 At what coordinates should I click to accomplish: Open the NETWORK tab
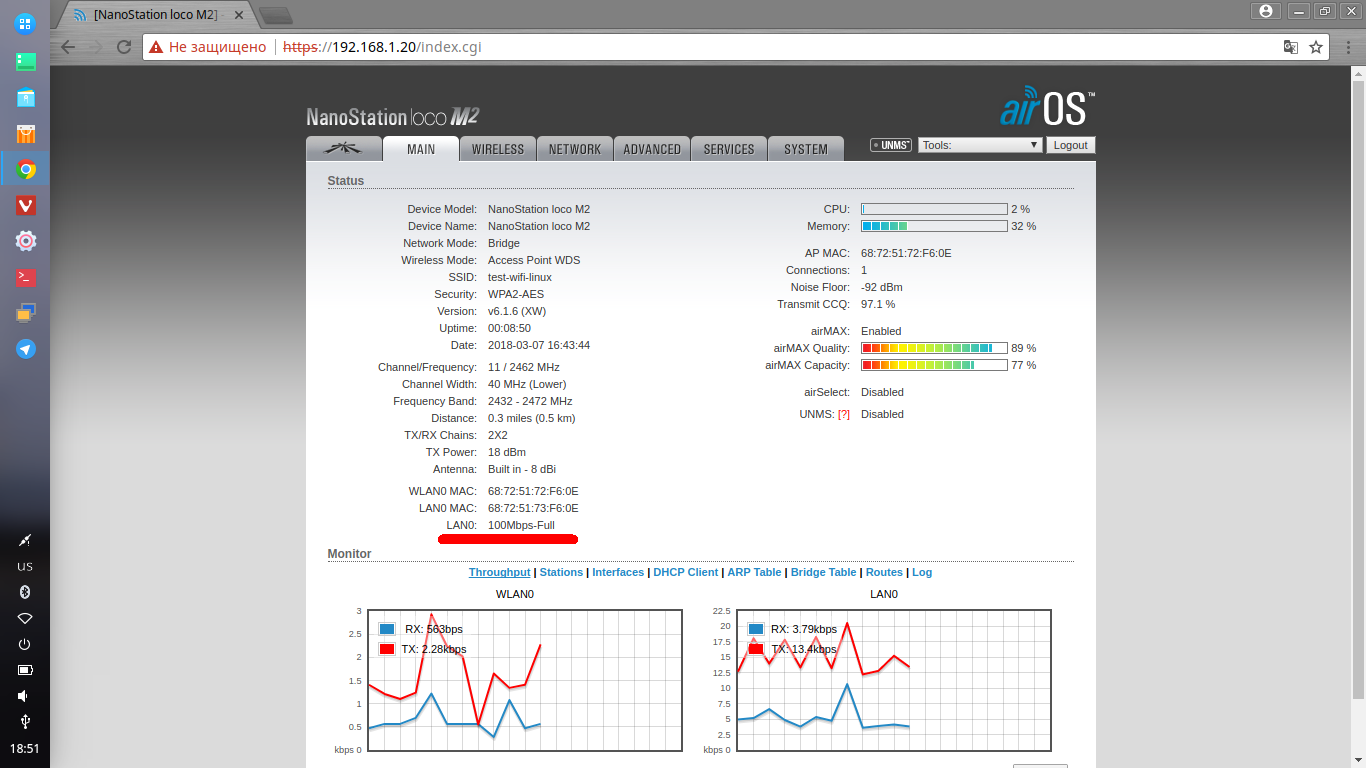point(575,149)
